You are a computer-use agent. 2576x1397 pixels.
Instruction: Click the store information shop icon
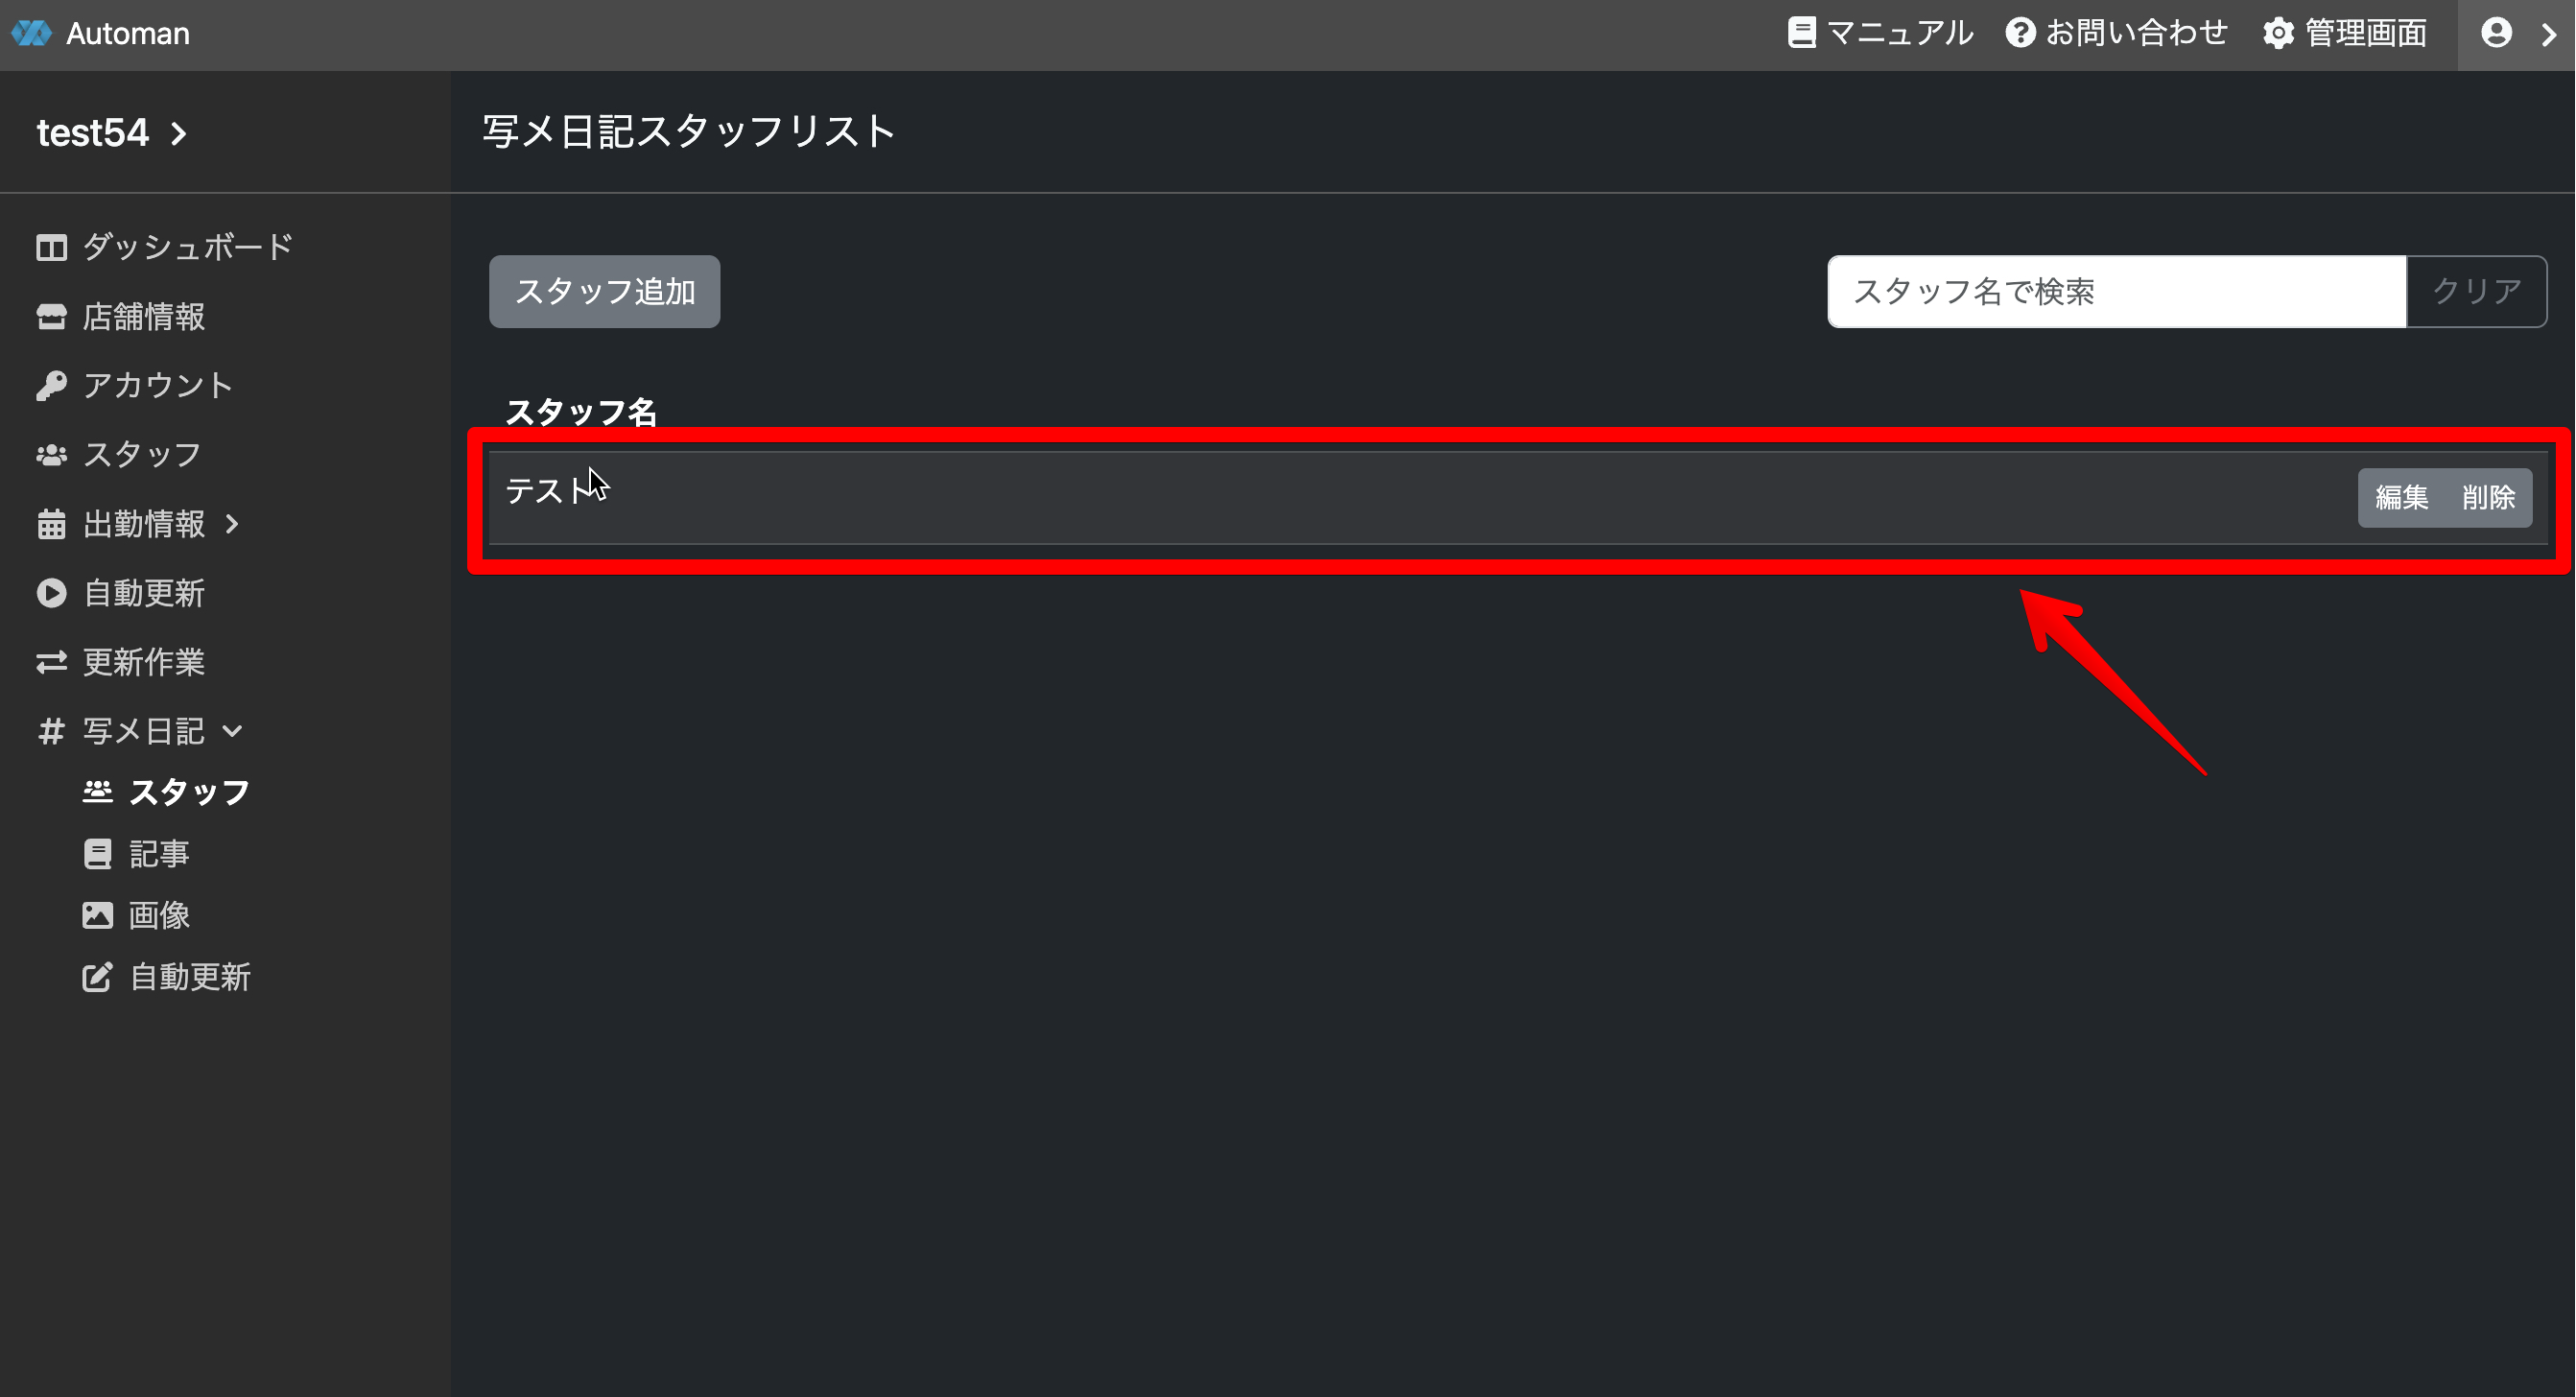pyautogui.click(x=51, y=317)
